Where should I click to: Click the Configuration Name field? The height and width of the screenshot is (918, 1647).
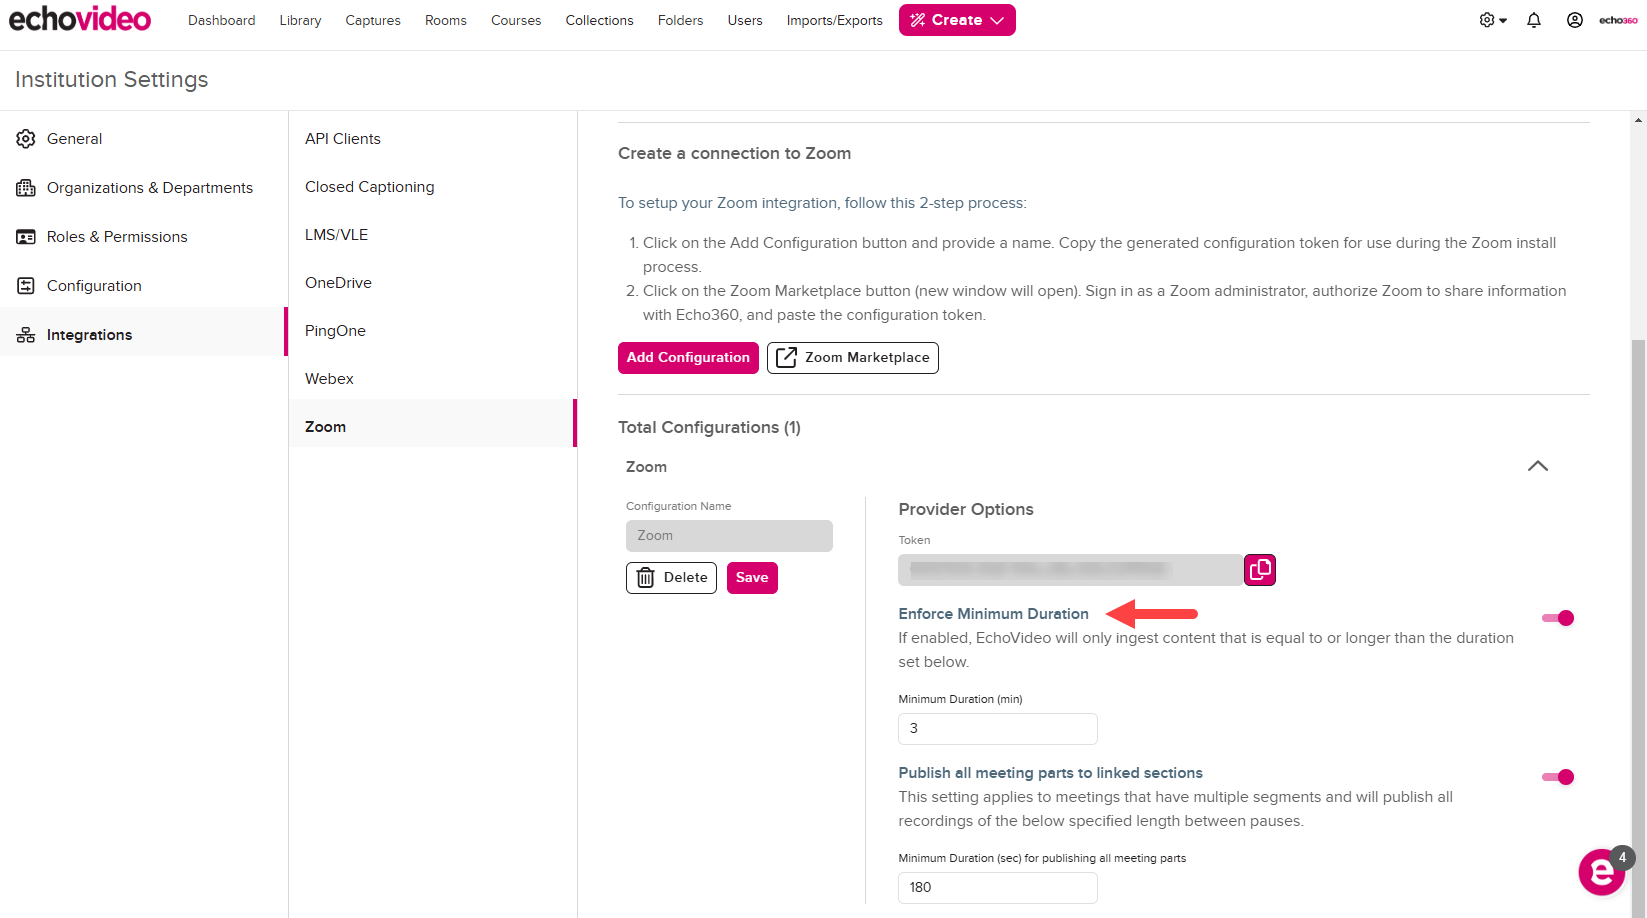pos(729,536)
